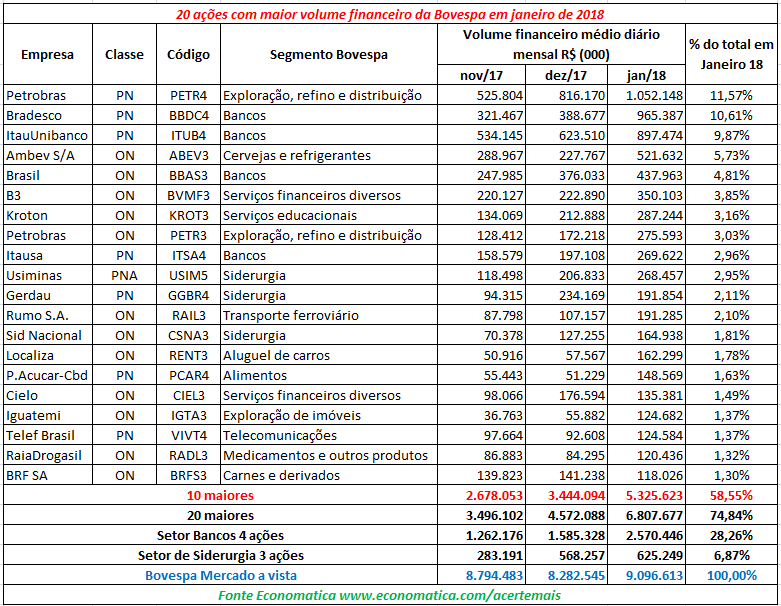Click the Alimentos segment cell
Screen dimensions: 781x606
point(329,375)
